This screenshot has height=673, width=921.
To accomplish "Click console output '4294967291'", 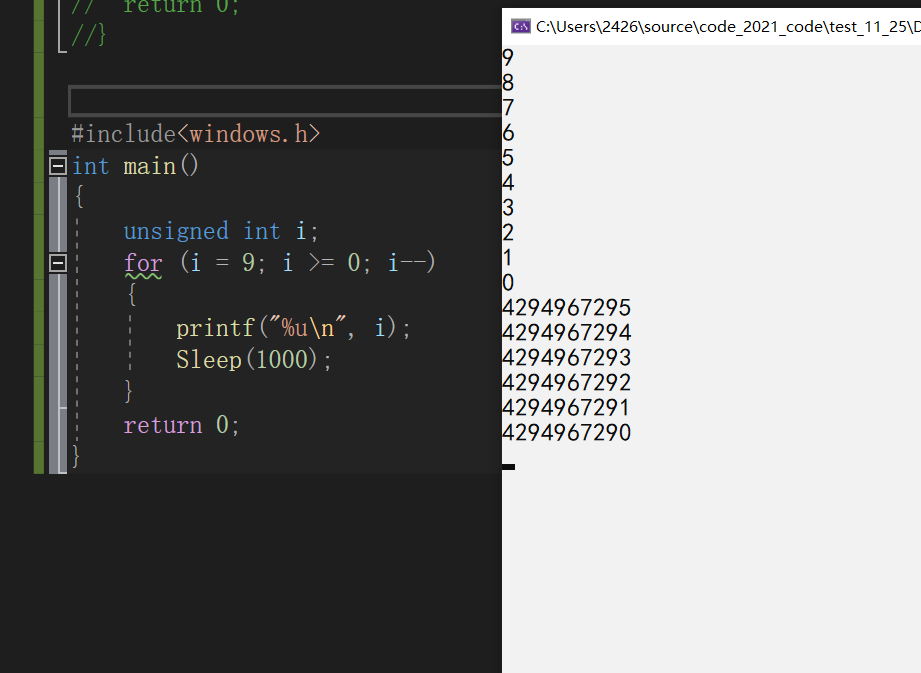I will point(566,408).
